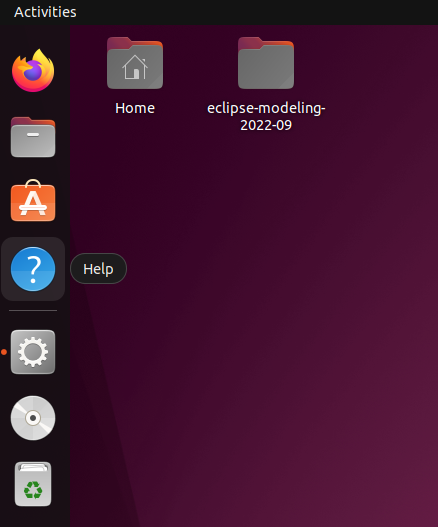
Task: Click the "eclipse-modeling-2022-09" folder name label
Action: [x=266, y=117]
